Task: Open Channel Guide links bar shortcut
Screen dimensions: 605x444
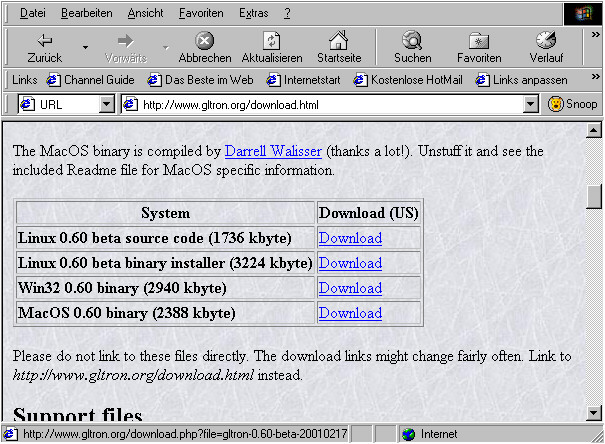Action: pos(91,80)
